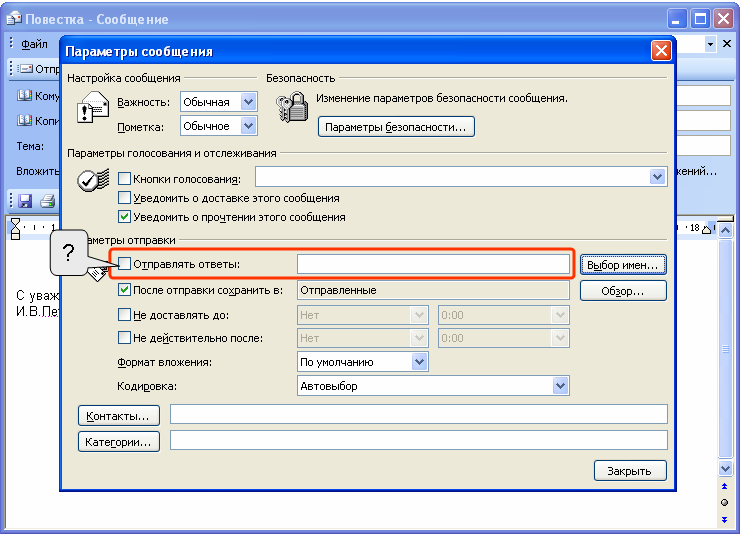Maximize the Повестка message window
Screen dimensions: 742x534
tap(700, 19)
